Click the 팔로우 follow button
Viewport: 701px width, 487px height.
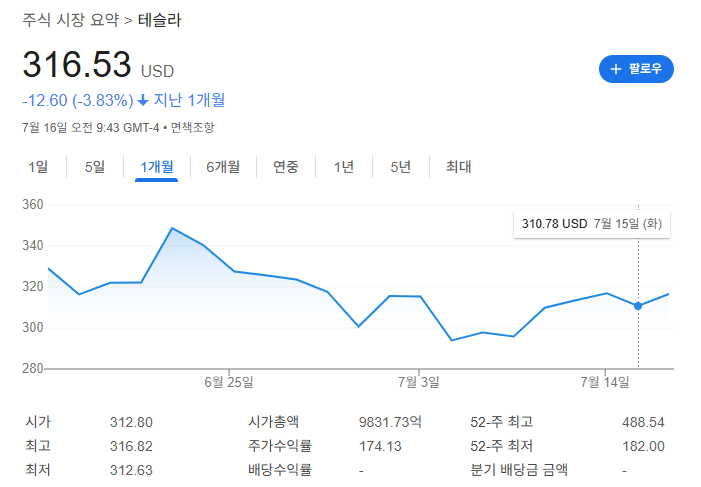coord(636,69)
